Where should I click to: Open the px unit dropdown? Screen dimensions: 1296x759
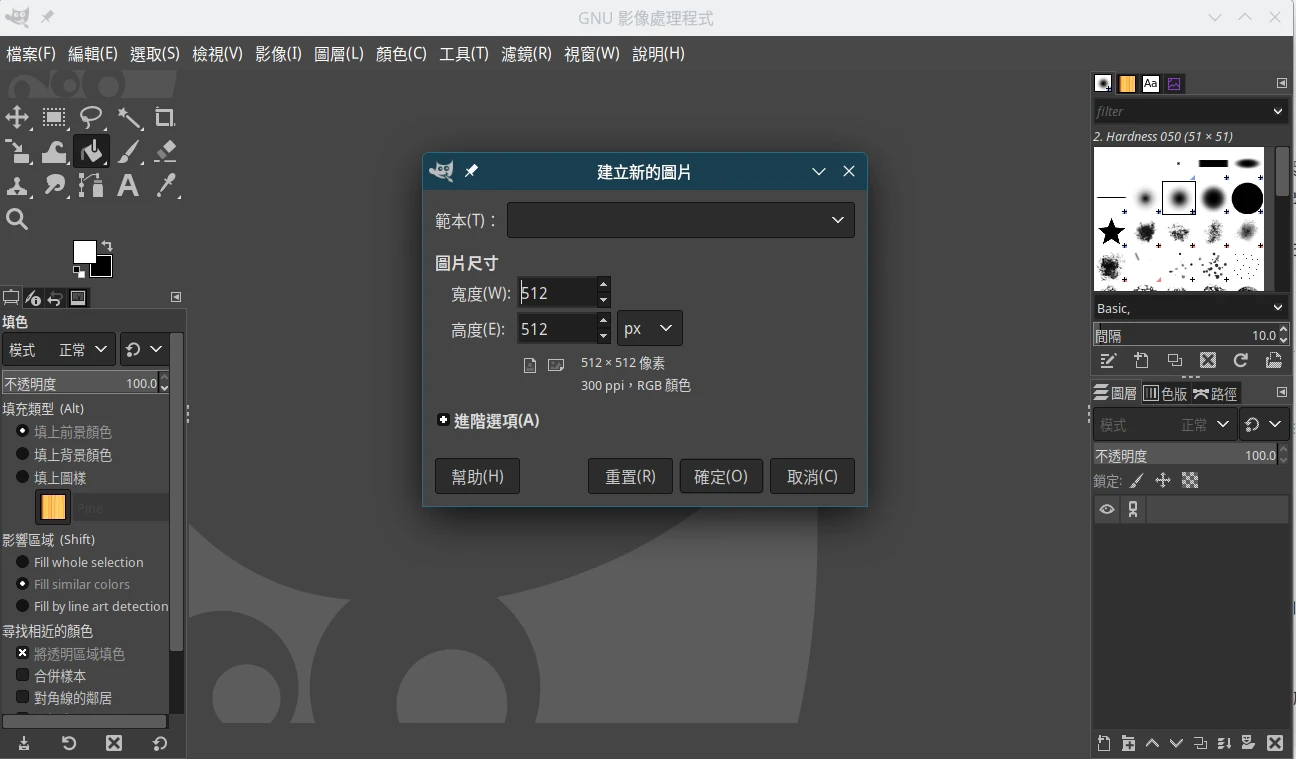tap(649, 328)
